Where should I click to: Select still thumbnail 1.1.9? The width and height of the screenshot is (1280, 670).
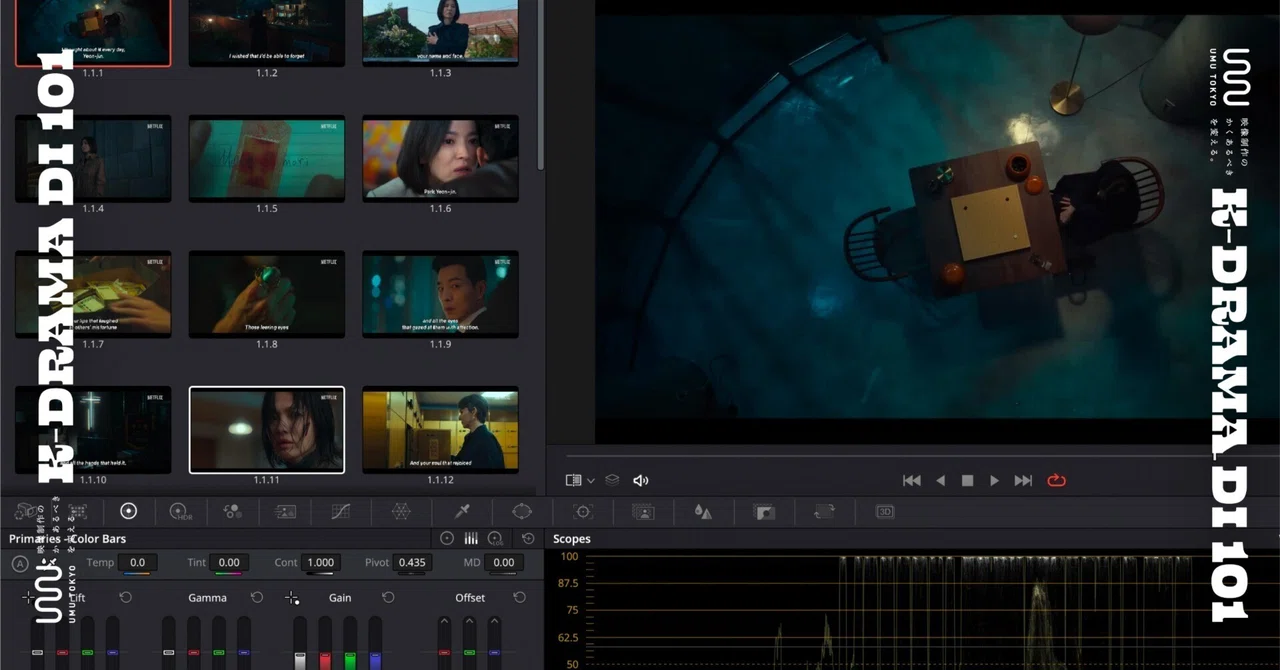[440, 294]
